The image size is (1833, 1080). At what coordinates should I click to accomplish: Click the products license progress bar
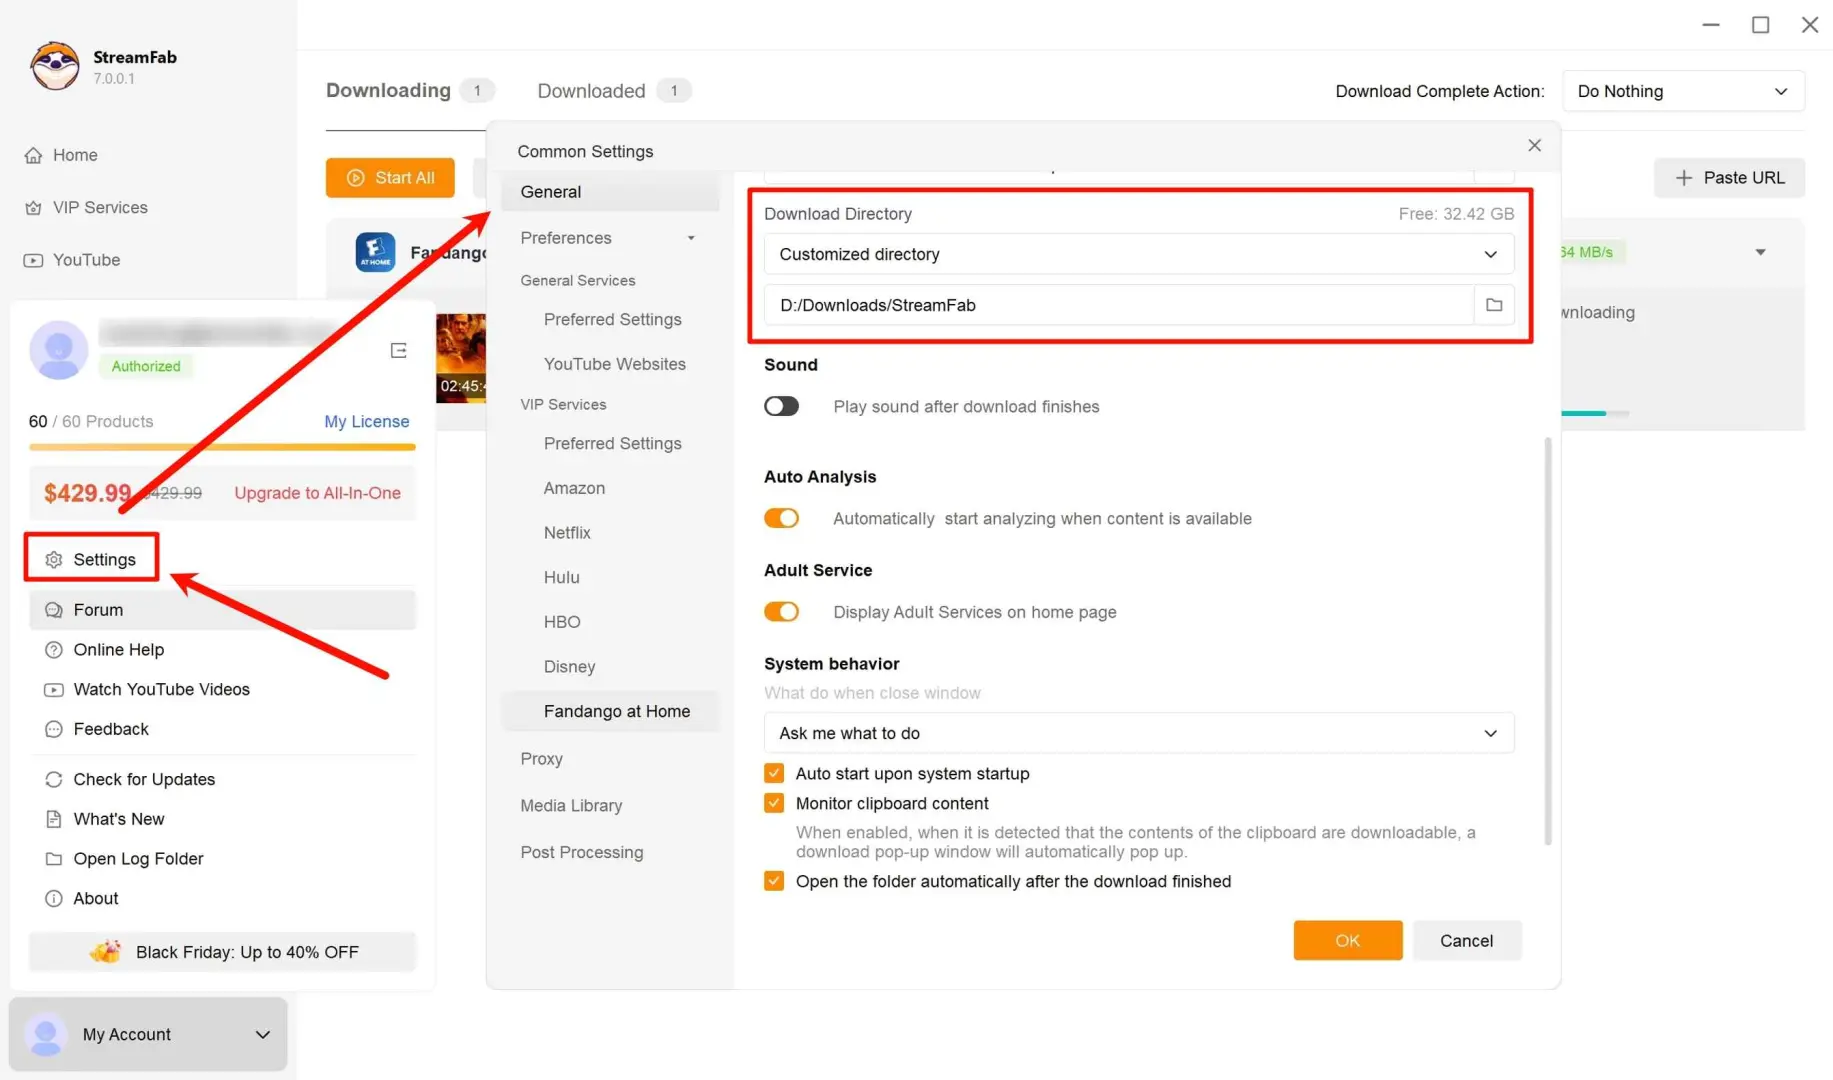tap(222, 447)
